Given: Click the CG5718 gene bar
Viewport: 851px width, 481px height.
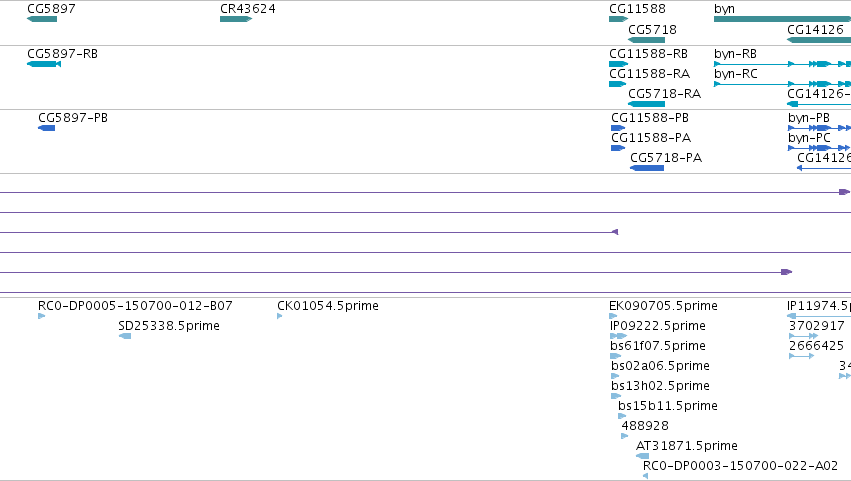Looking at the screenshot, I should (x=646, y=40).
